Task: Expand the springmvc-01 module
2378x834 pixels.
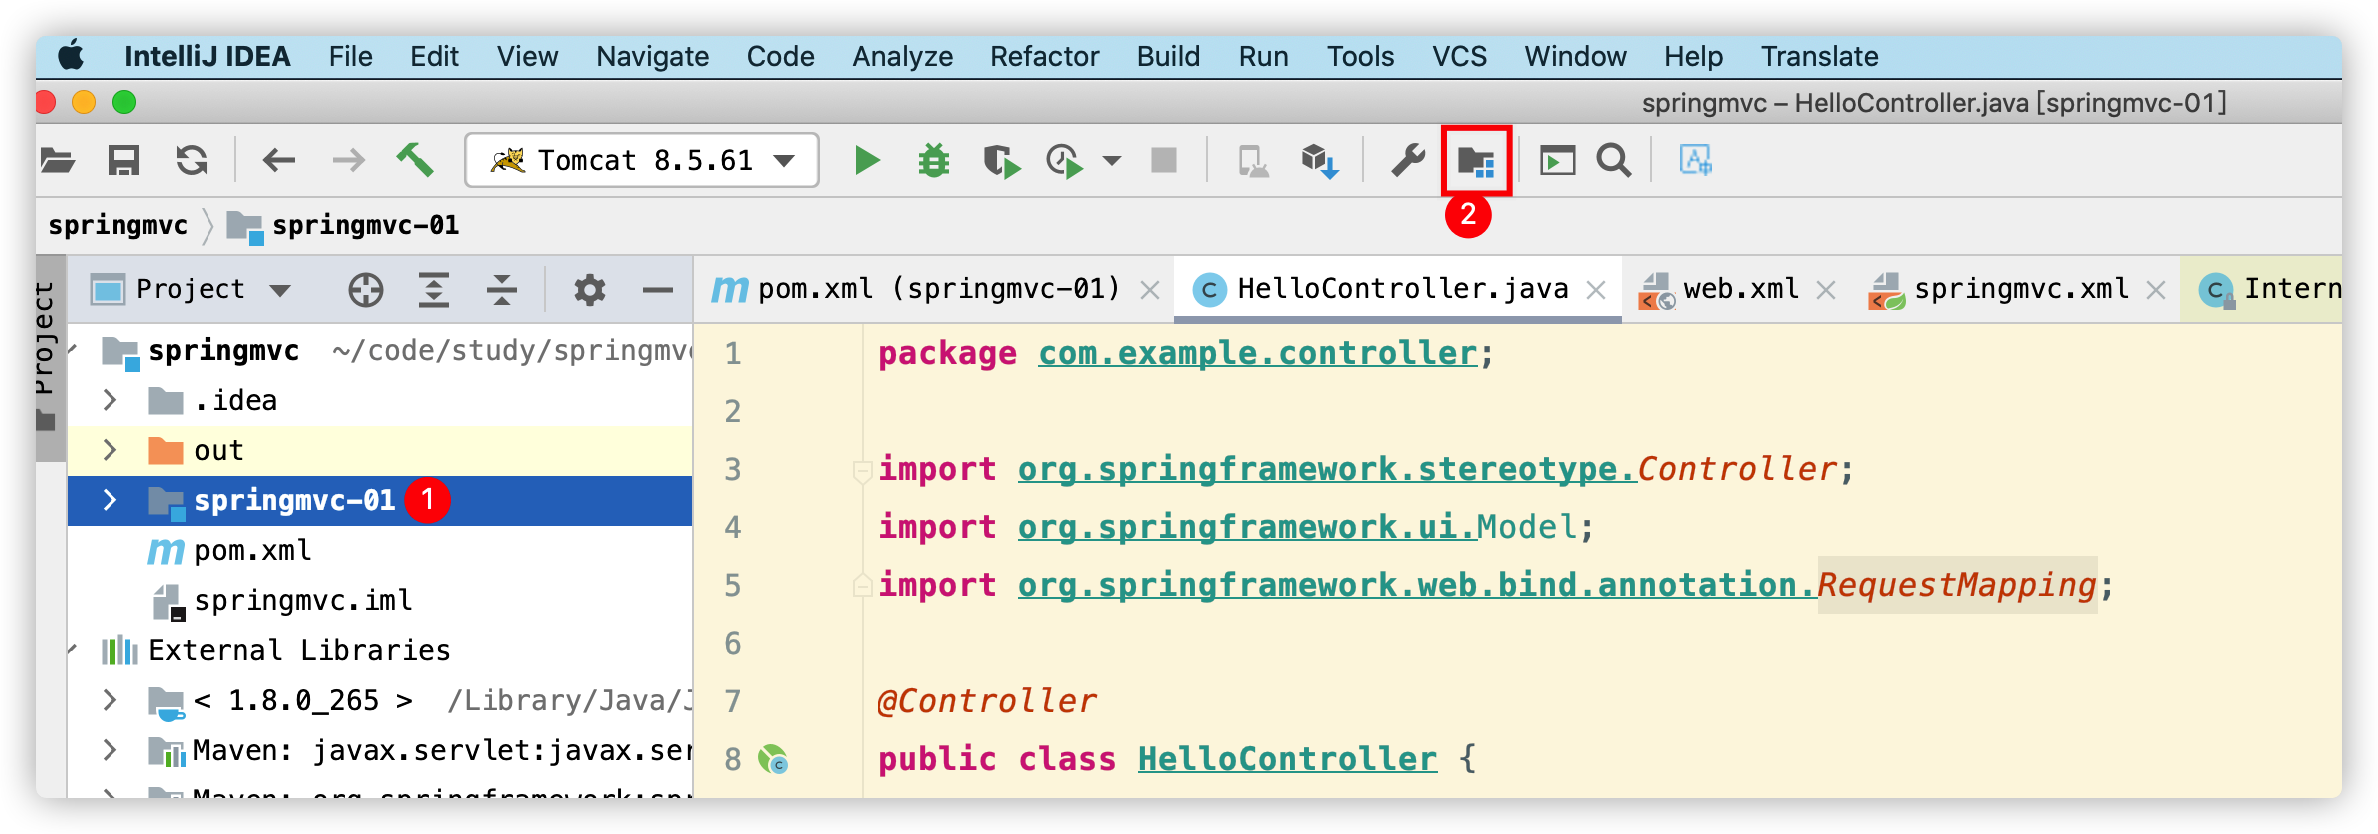Action: tap(110, 500)
